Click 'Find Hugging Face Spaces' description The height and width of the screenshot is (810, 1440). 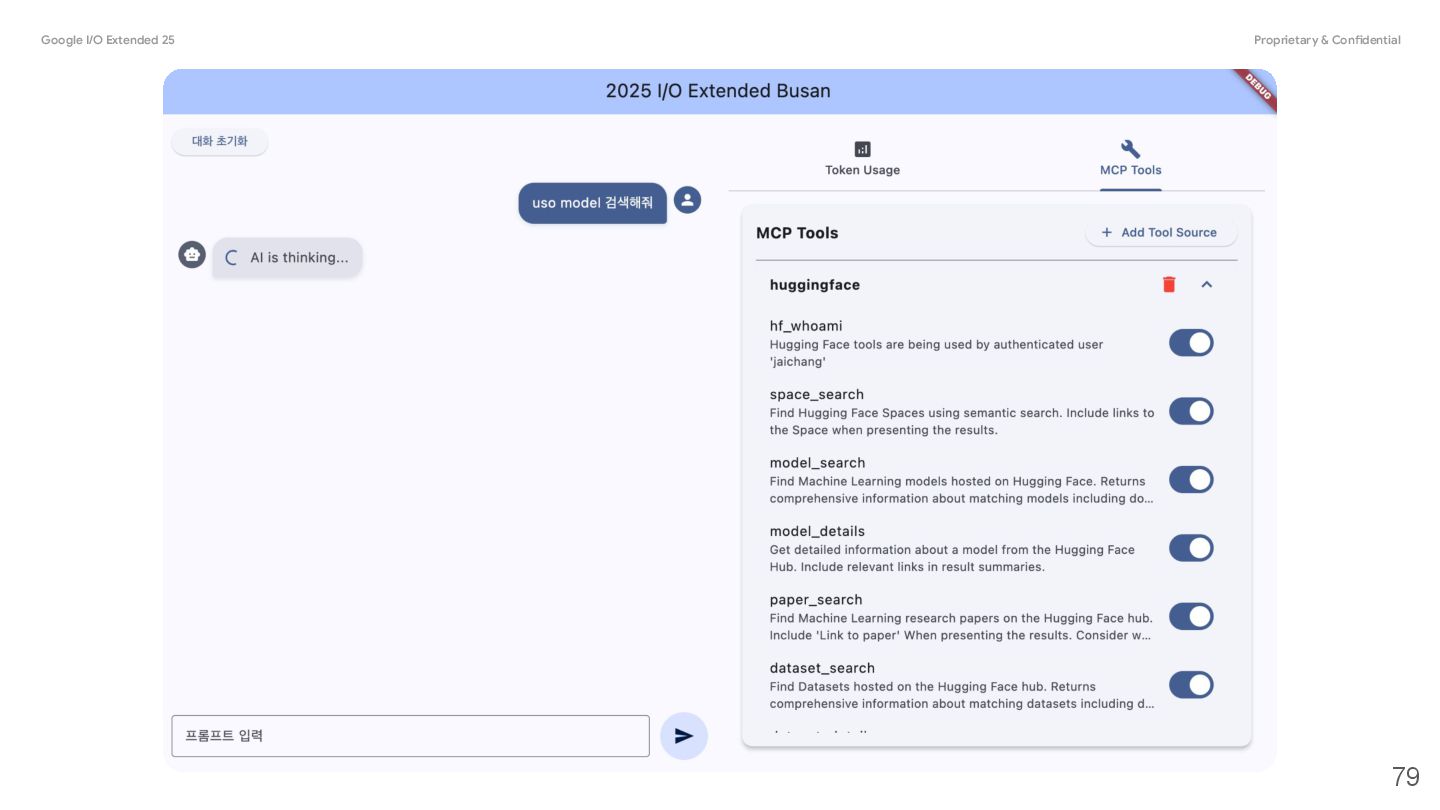(x=962, y=421)
